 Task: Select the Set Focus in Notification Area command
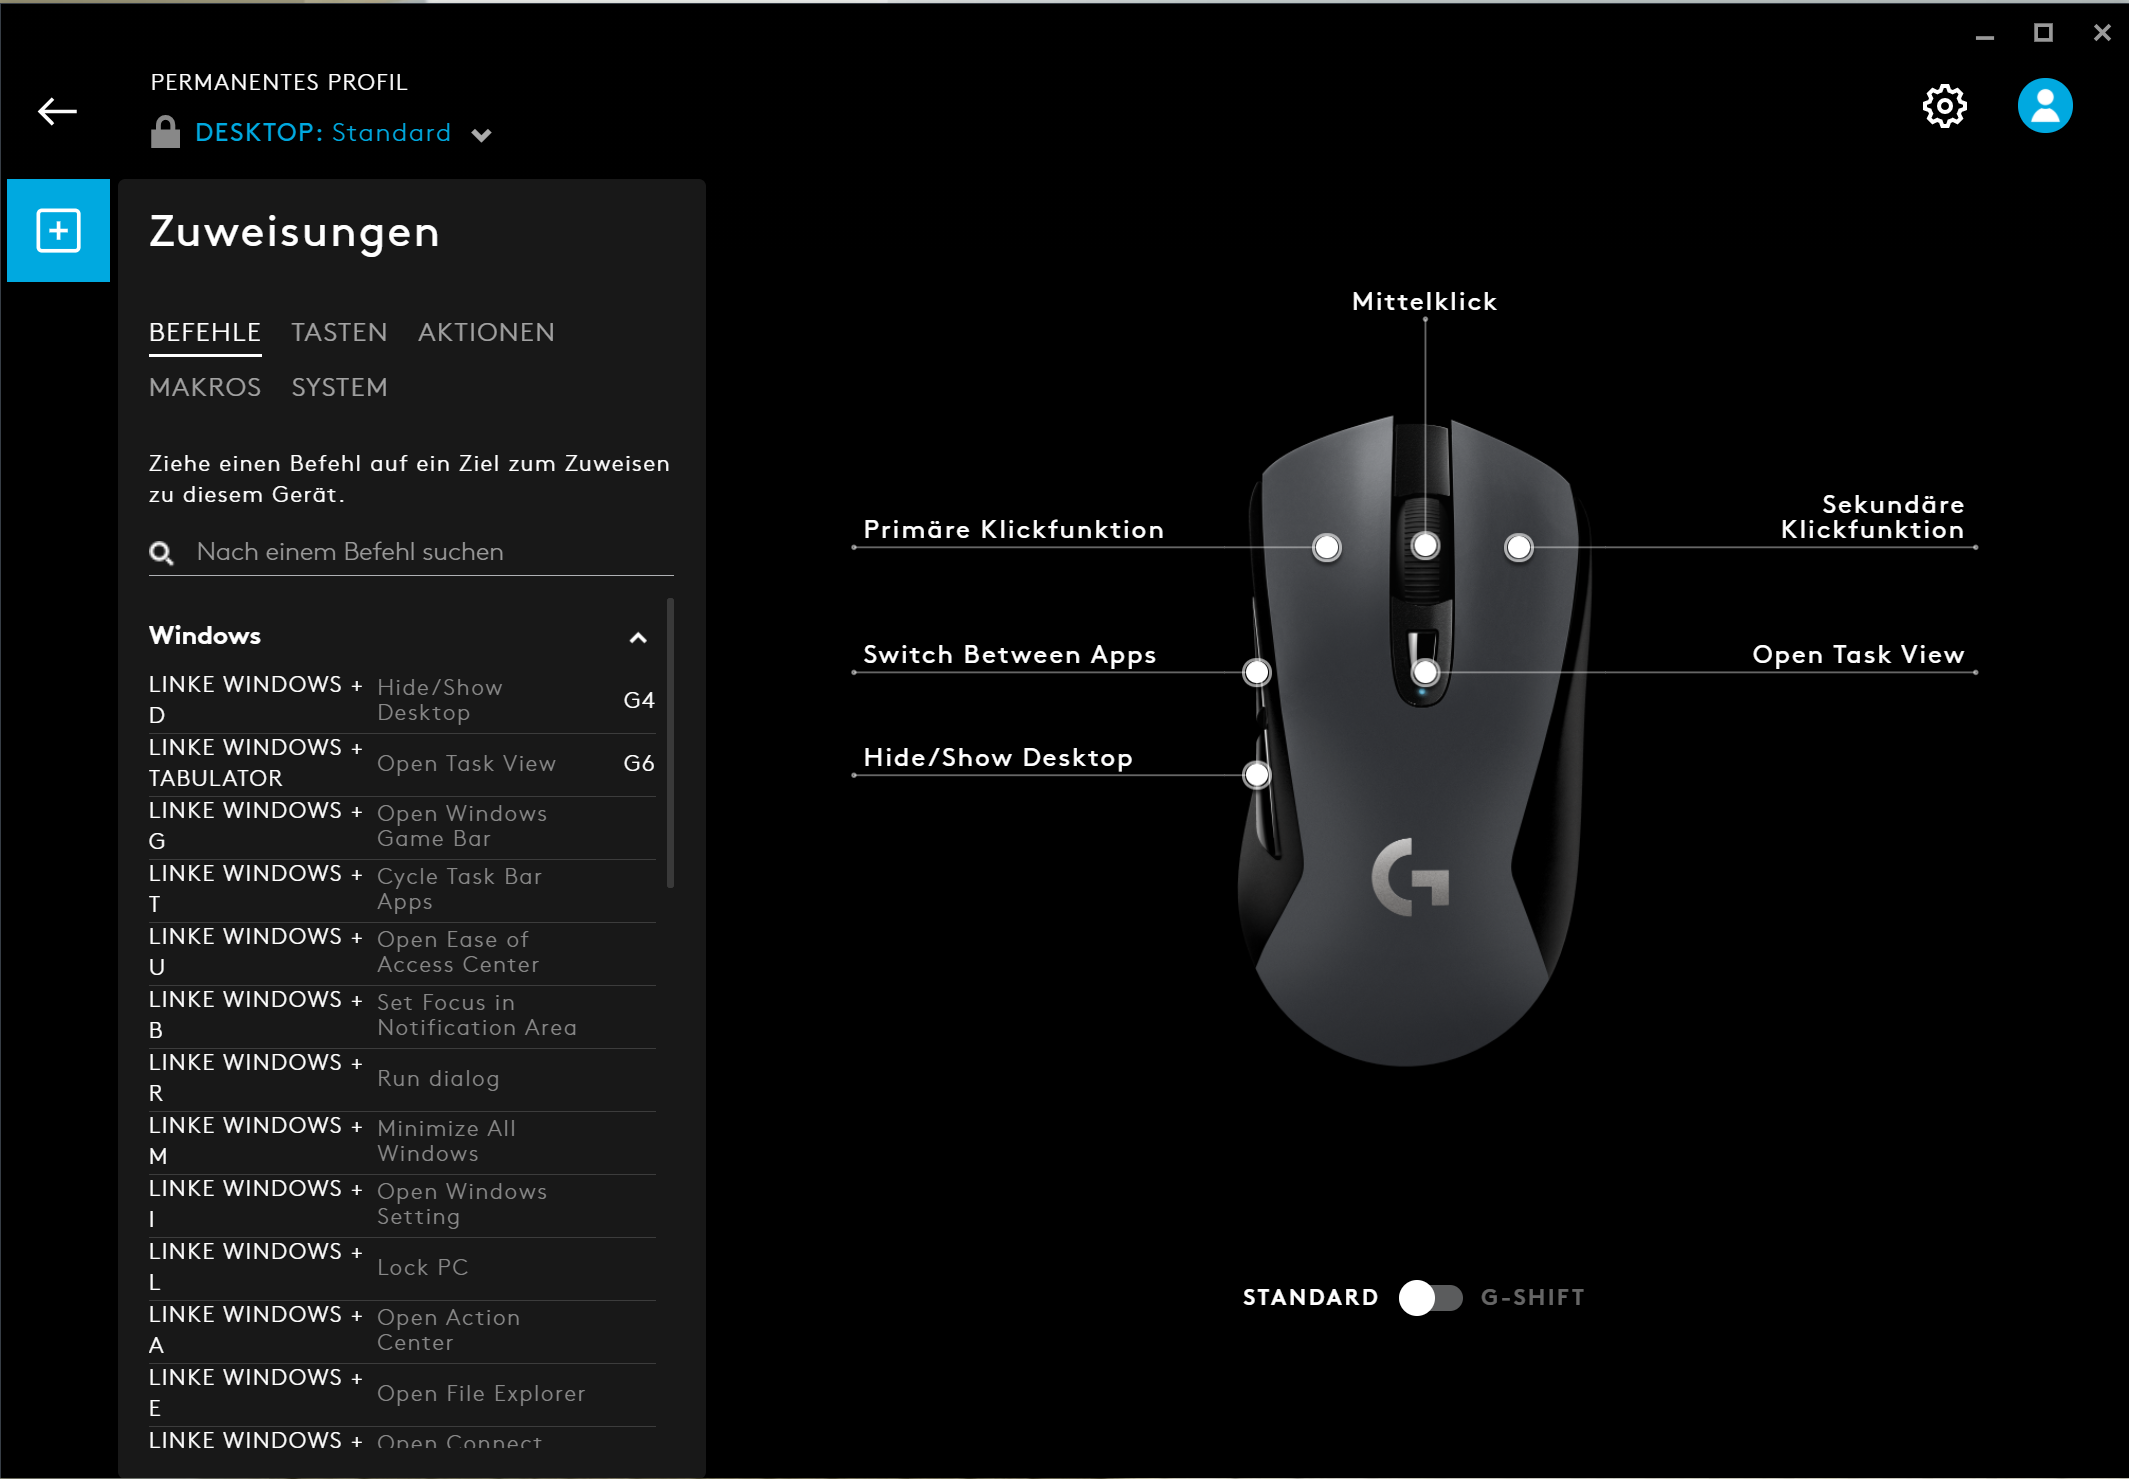point(402,1016)
